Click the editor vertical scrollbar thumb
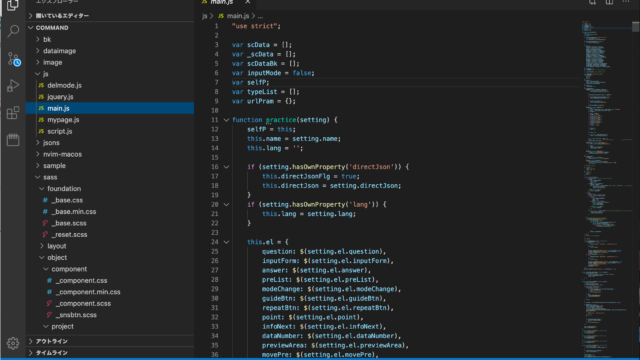 click(636, 26)
